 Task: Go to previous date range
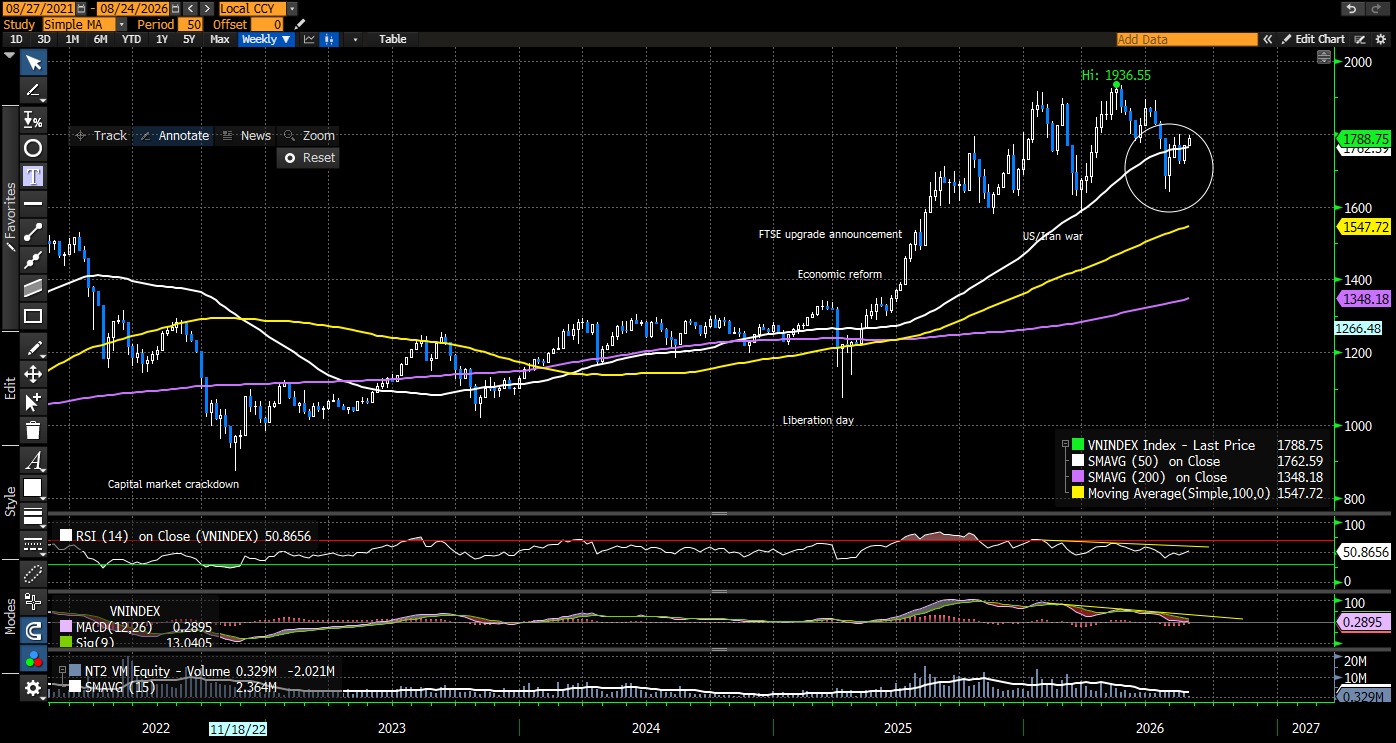190,8
